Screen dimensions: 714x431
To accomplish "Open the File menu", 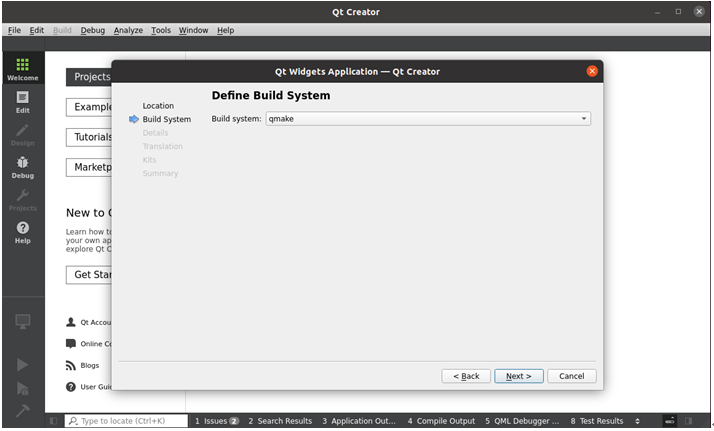I will (x=15, y=30).
